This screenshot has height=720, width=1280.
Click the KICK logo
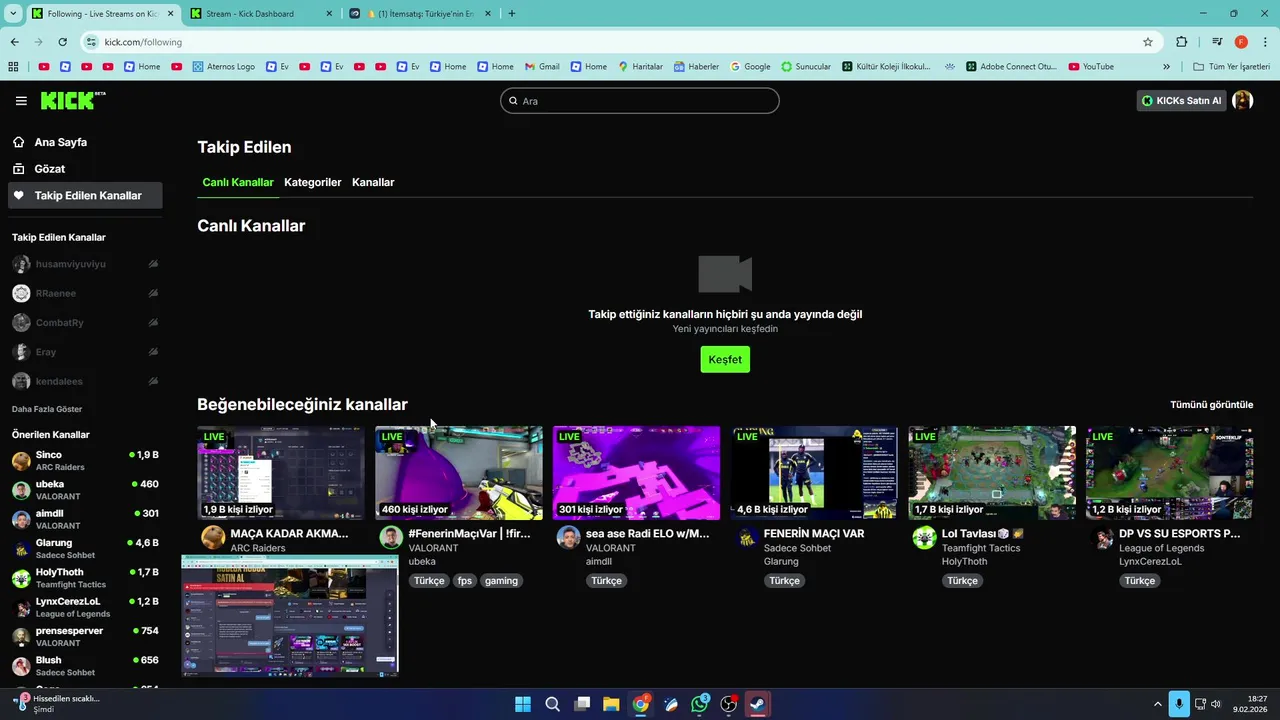point(72,100)
